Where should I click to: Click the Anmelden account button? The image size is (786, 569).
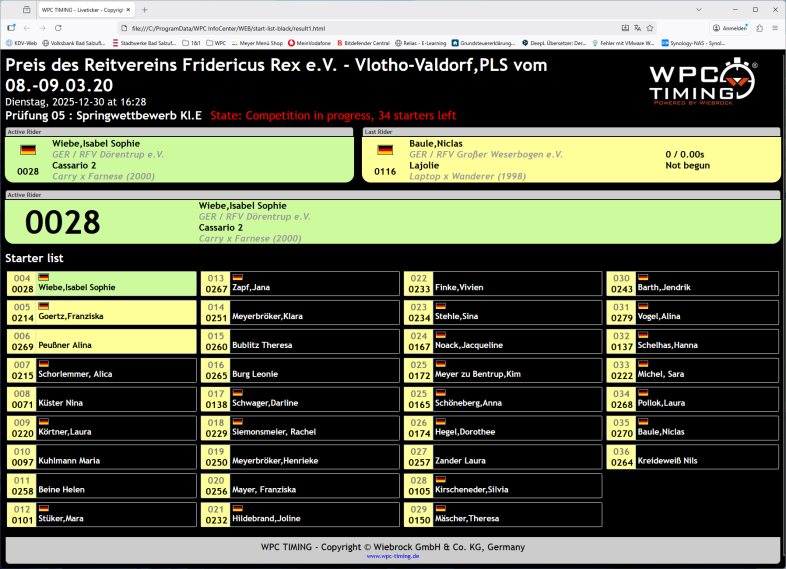732,28
